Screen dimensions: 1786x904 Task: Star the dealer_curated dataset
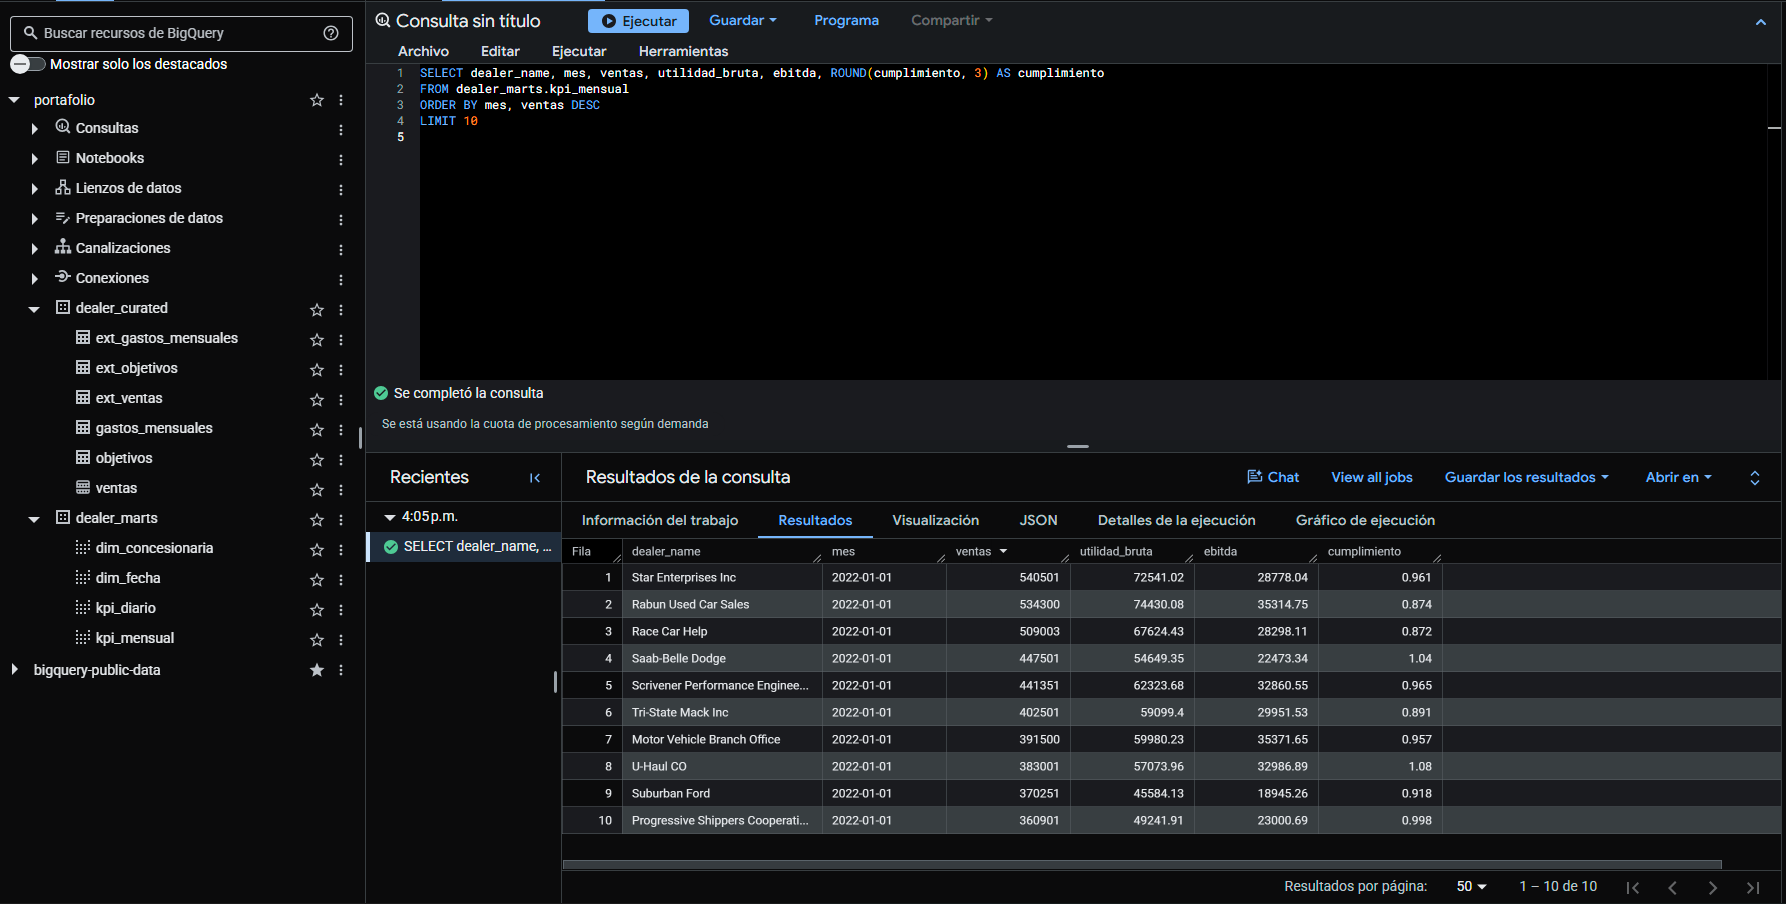pos(317,310)
